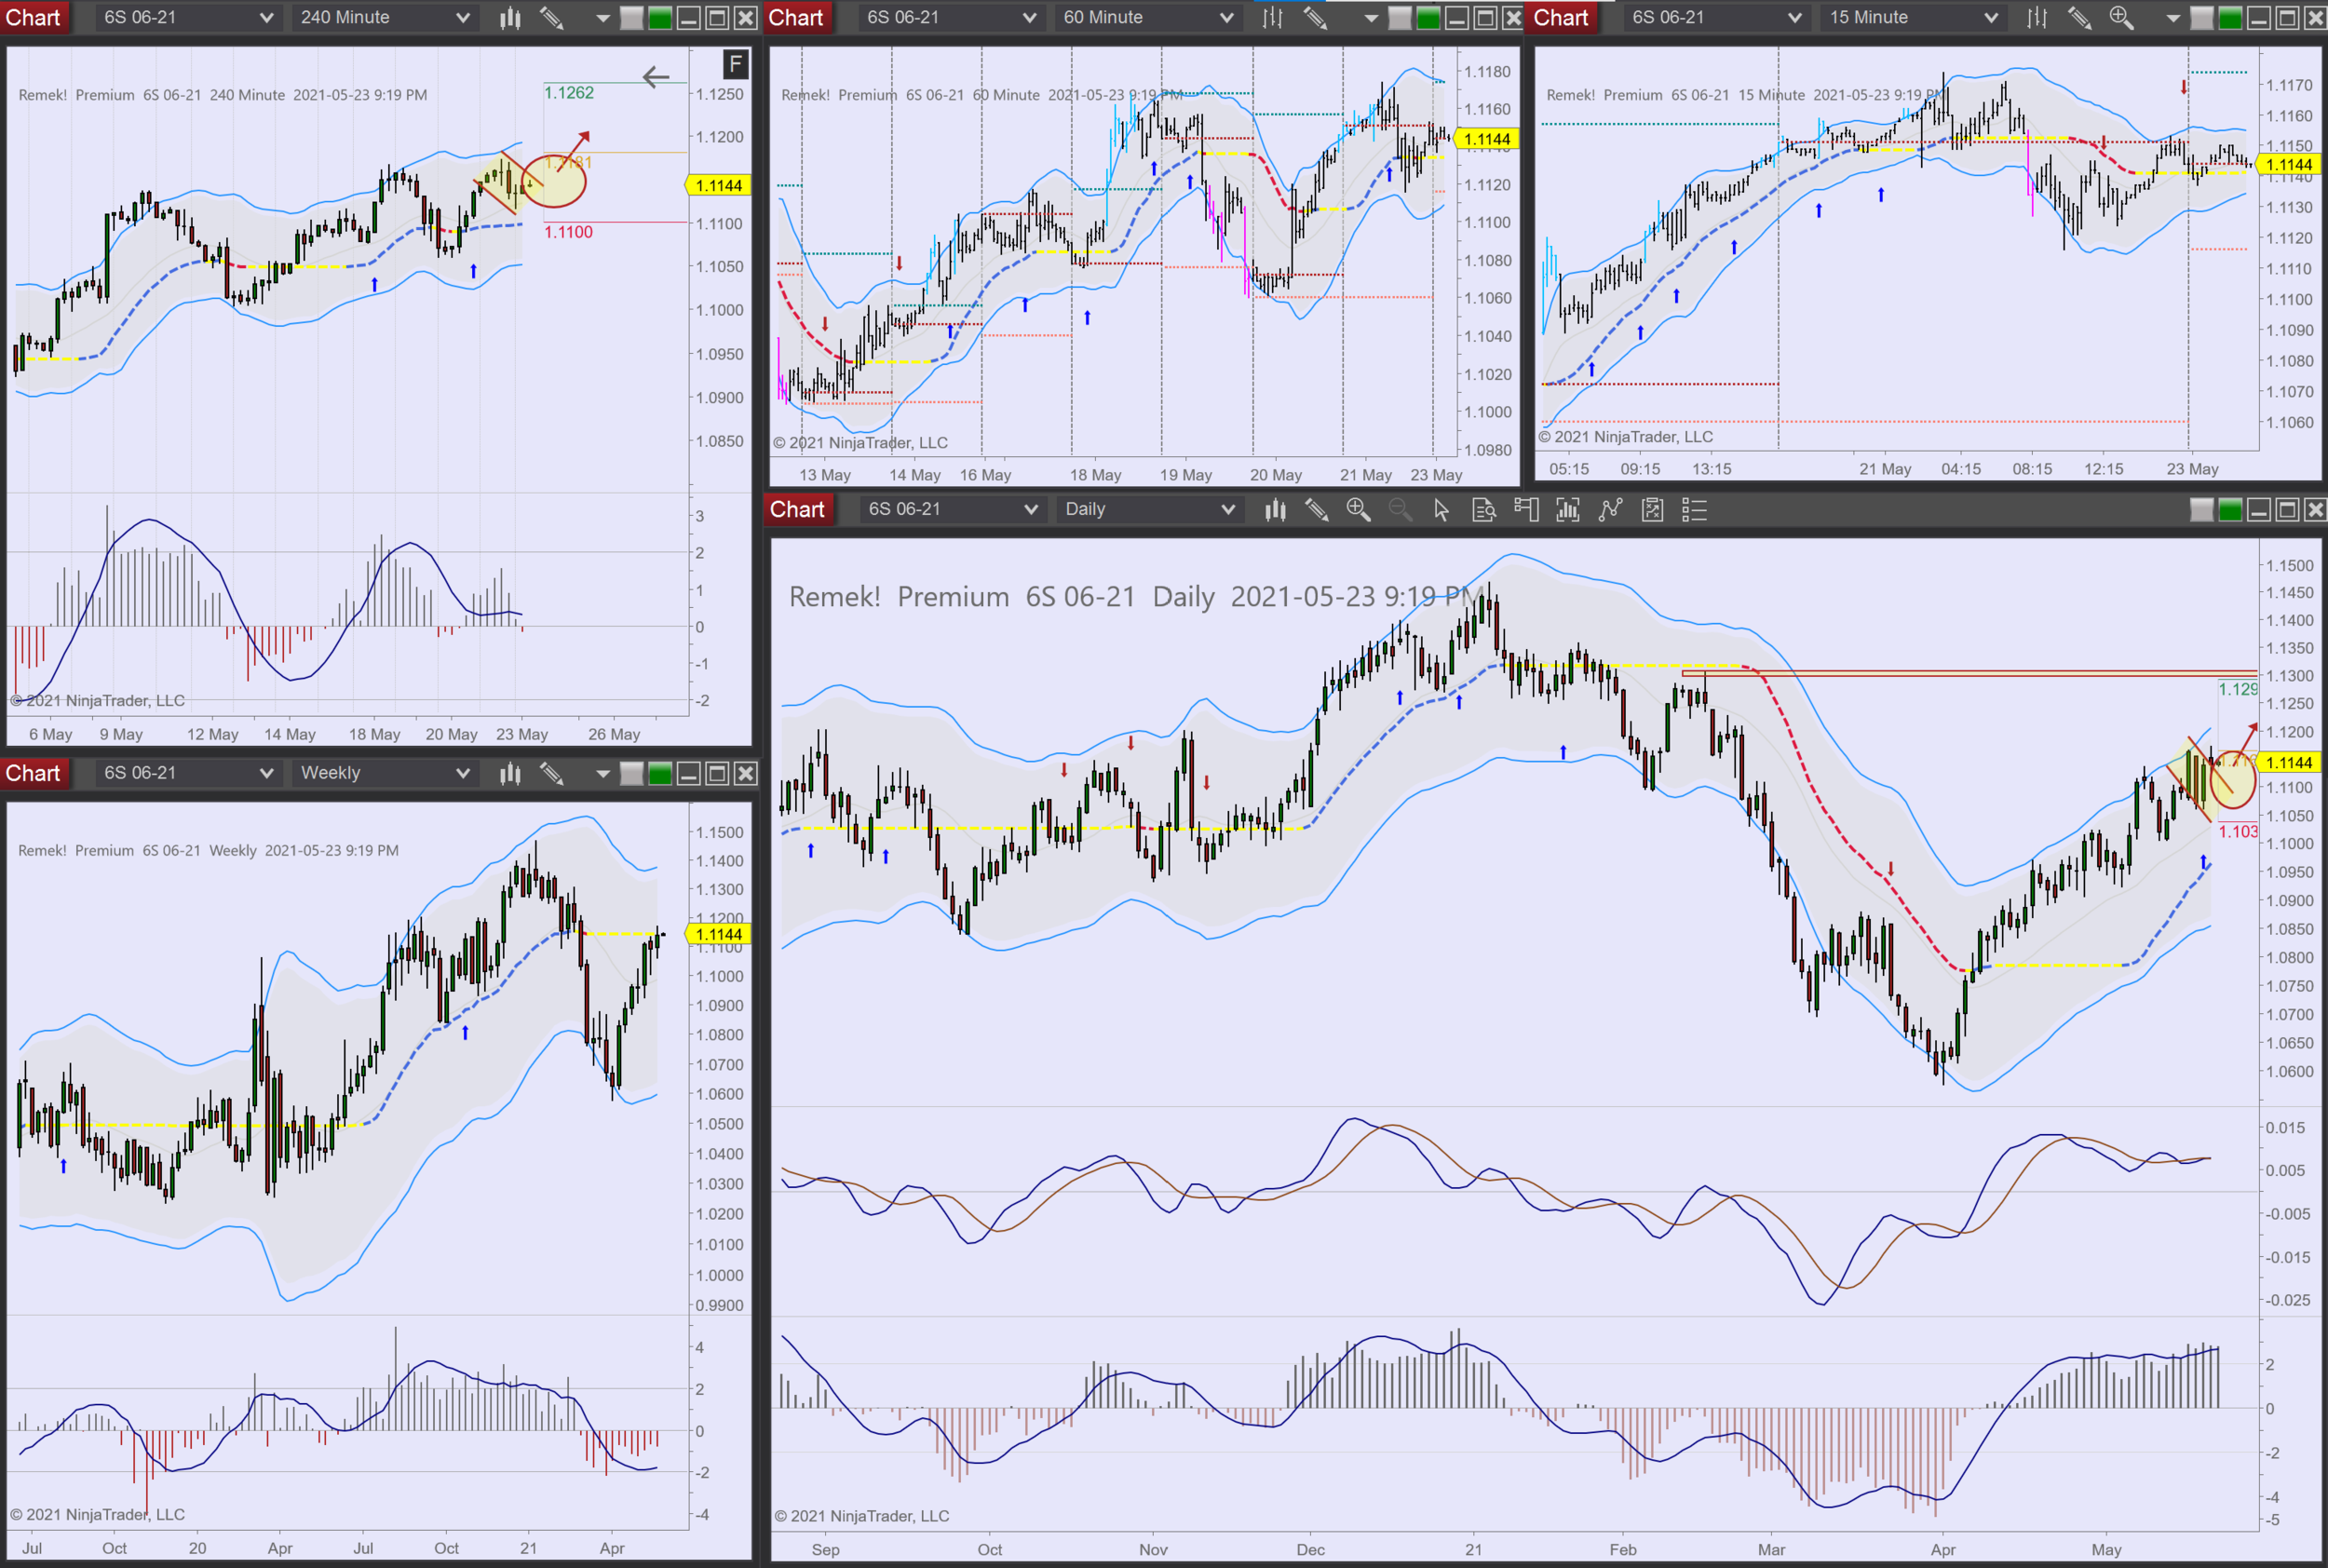2328x1568 pixels.
Task: Toggle green link button on Weekly chart
Action: pyautogui.click(x=660, y=773)
